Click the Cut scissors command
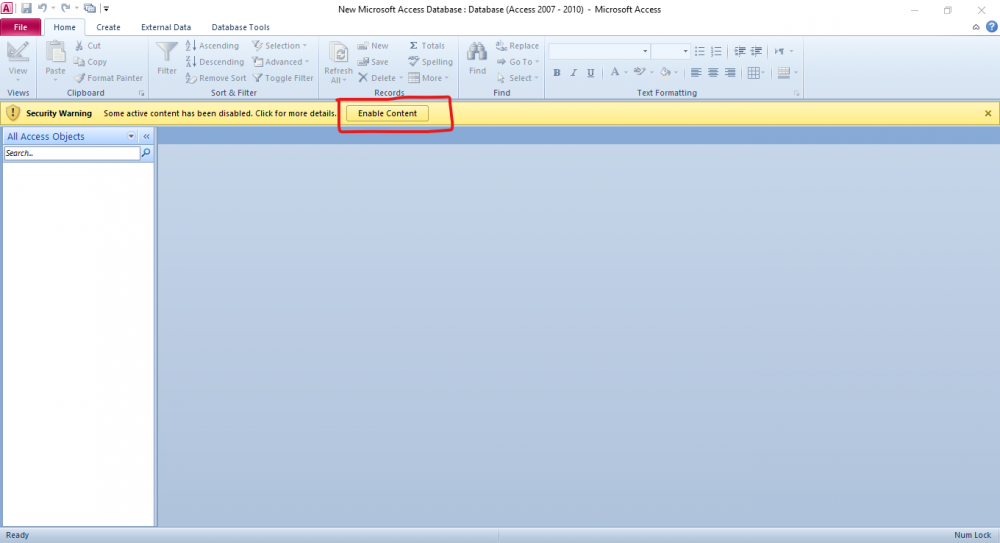Image resolution: width=1000 pixels, height=543 pixels. [88, 46]
